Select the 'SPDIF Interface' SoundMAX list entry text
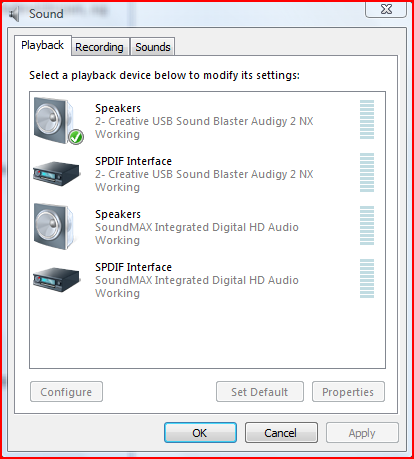The image size is (414, 459). (x=133, y=267)
